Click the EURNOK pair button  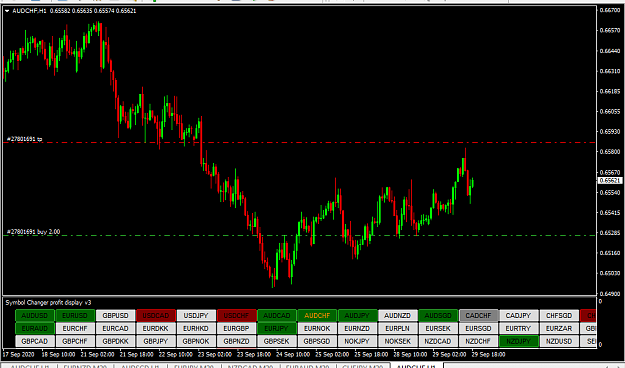coord(317,329)
